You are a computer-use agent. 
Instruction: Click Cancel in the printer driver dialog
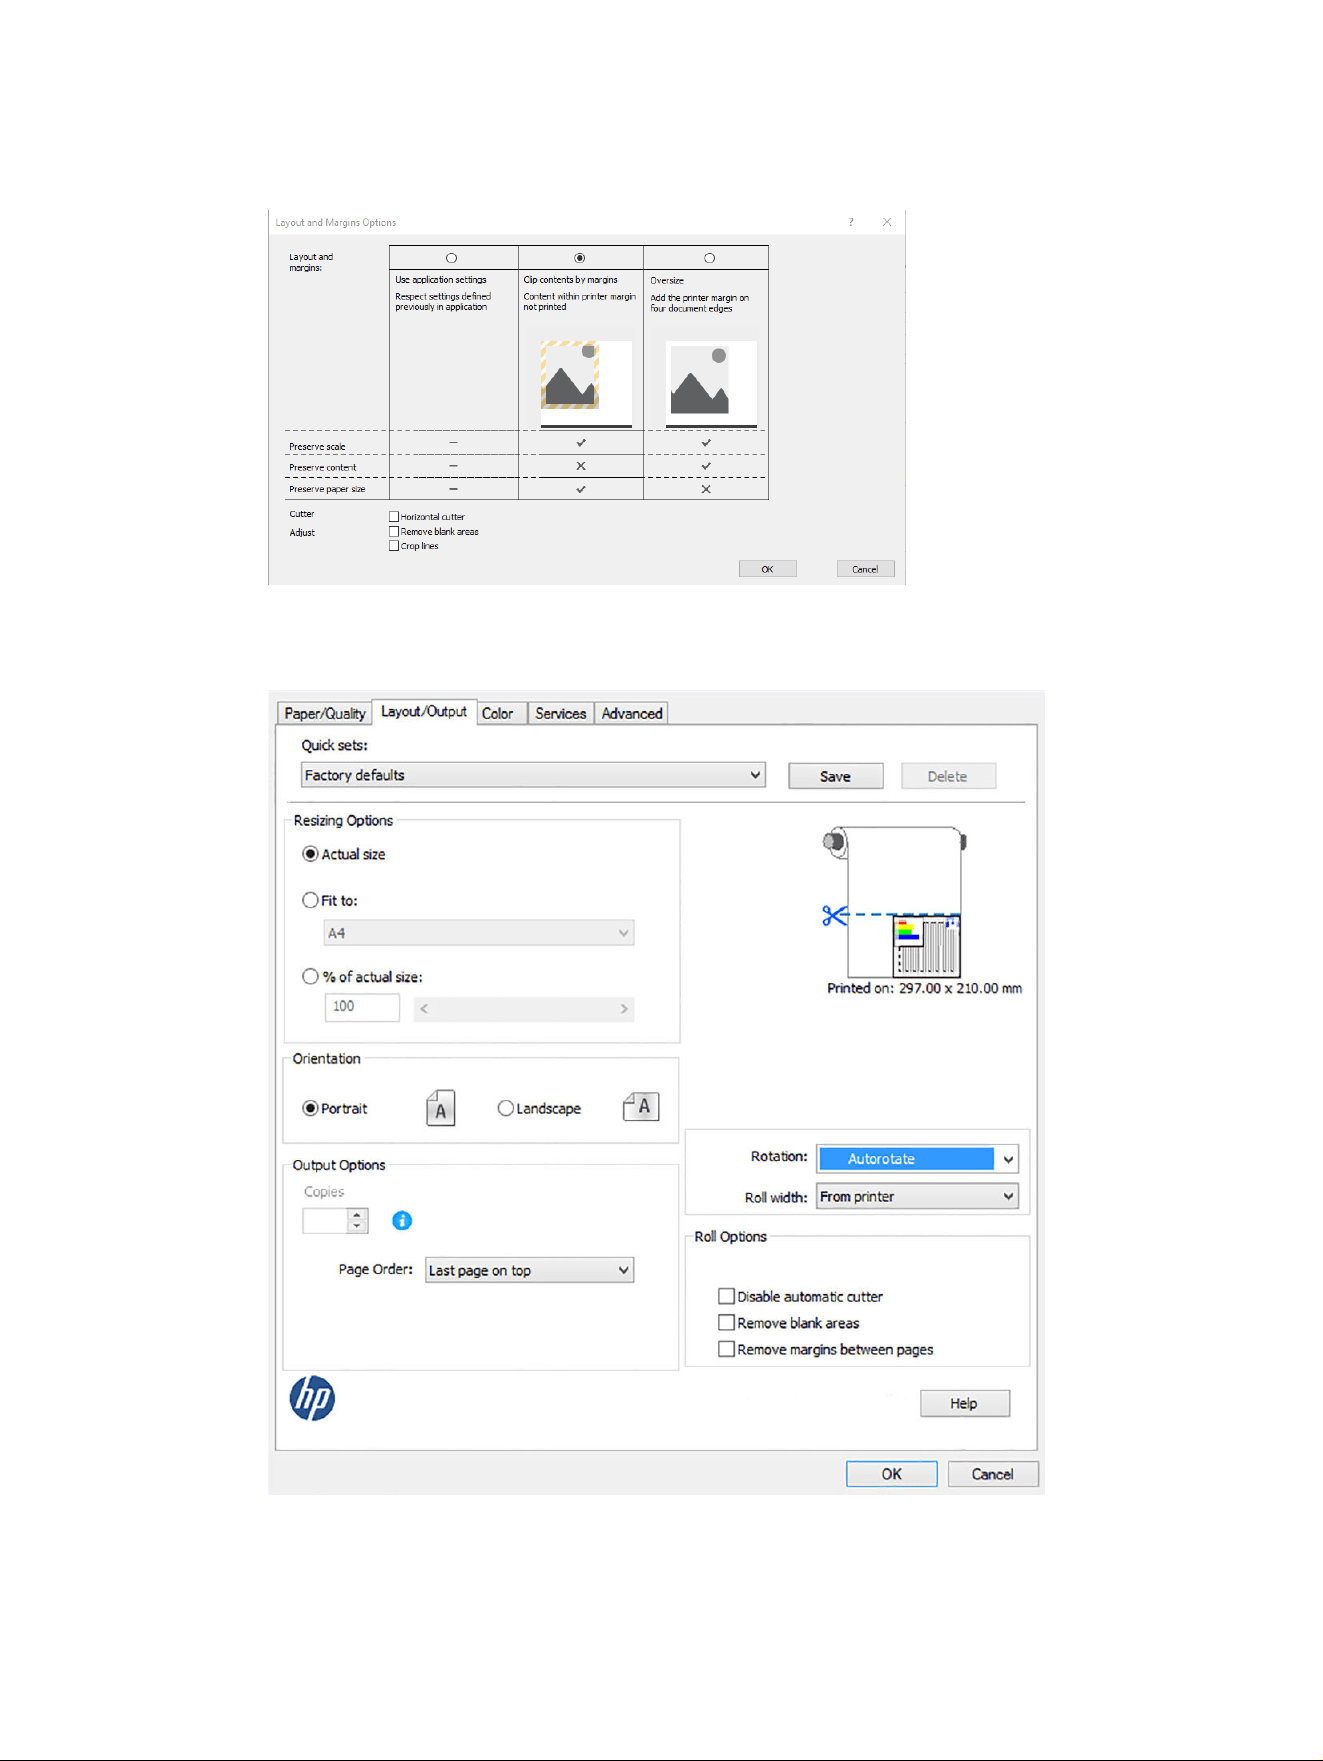point(993,1474)
